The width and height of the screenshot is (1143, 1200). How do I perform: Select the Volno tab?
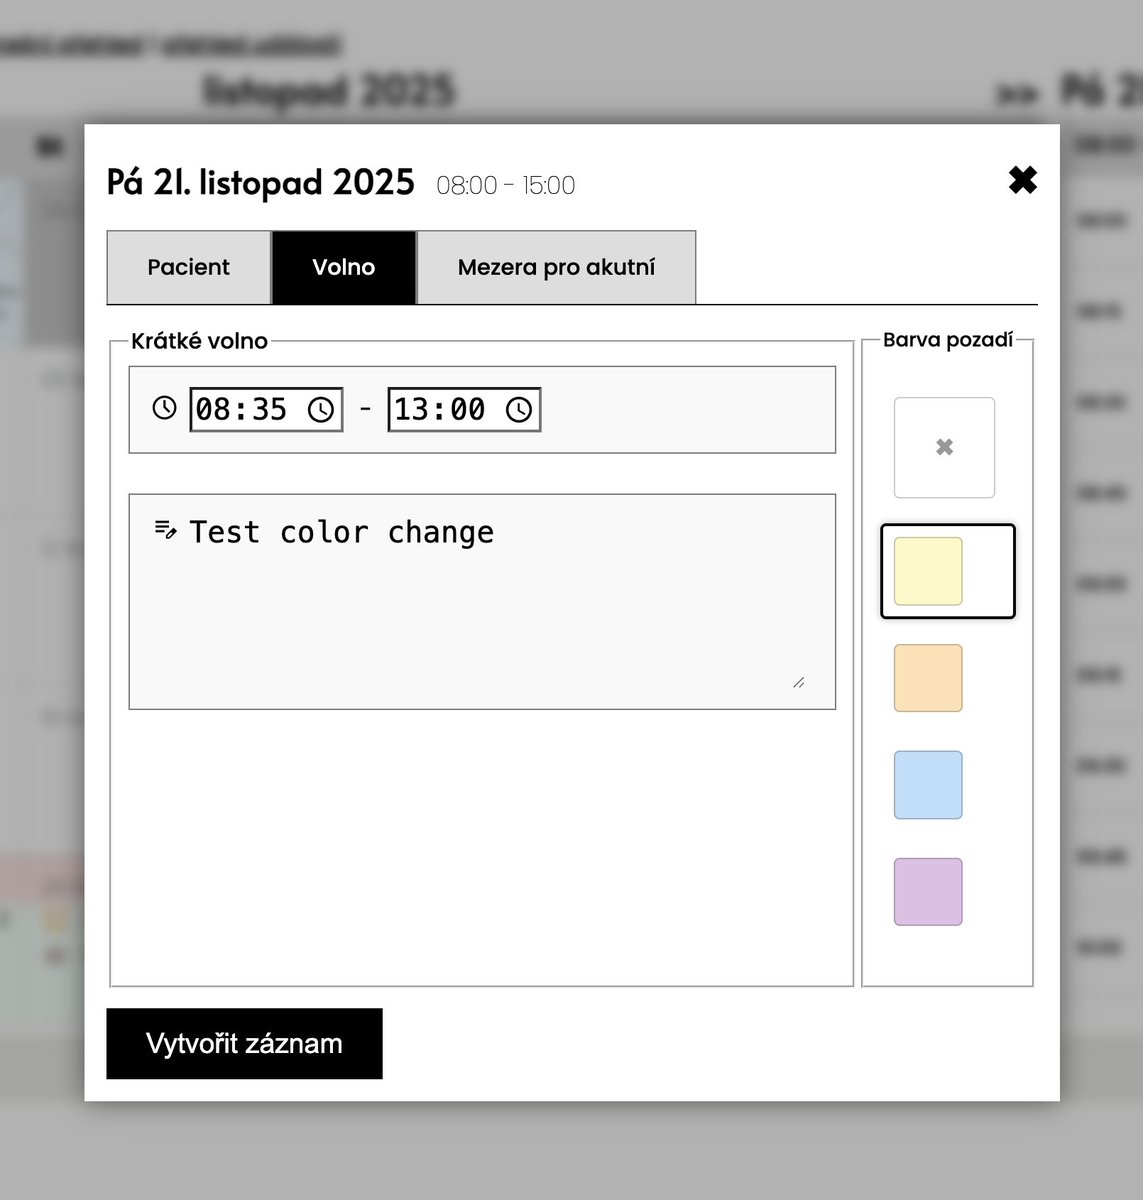(x=344, y=267)
